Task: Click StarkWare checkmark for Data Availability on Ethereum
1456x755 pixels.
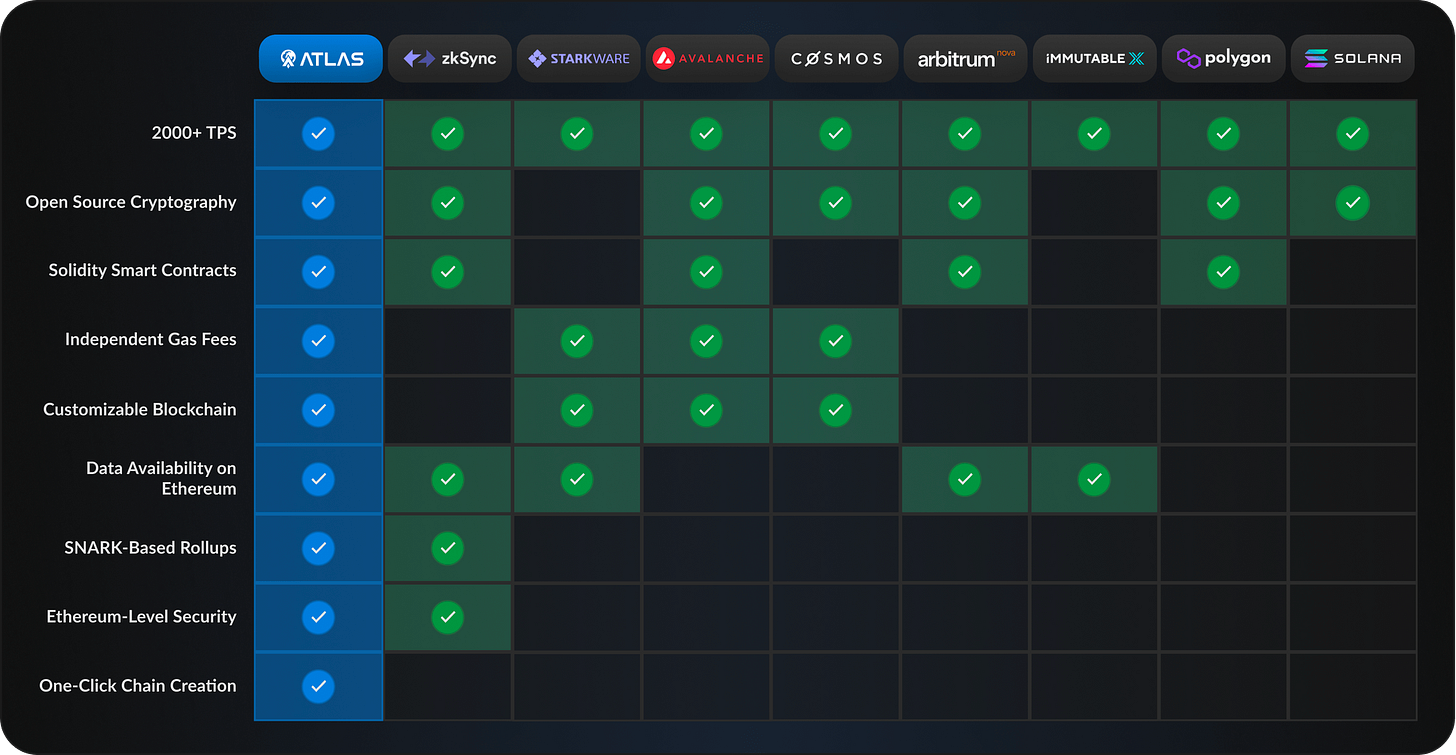Action: point(576,479)
